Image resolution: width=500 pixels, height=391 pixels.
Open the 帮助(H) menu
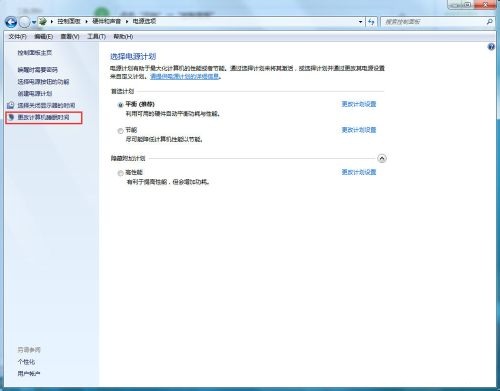pyautogui.click(x=123, y=37)
